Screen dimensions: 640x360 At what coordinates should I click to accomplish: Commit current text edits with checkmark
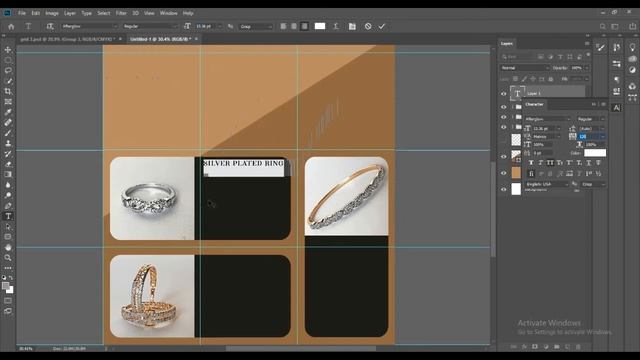point(382,27)
